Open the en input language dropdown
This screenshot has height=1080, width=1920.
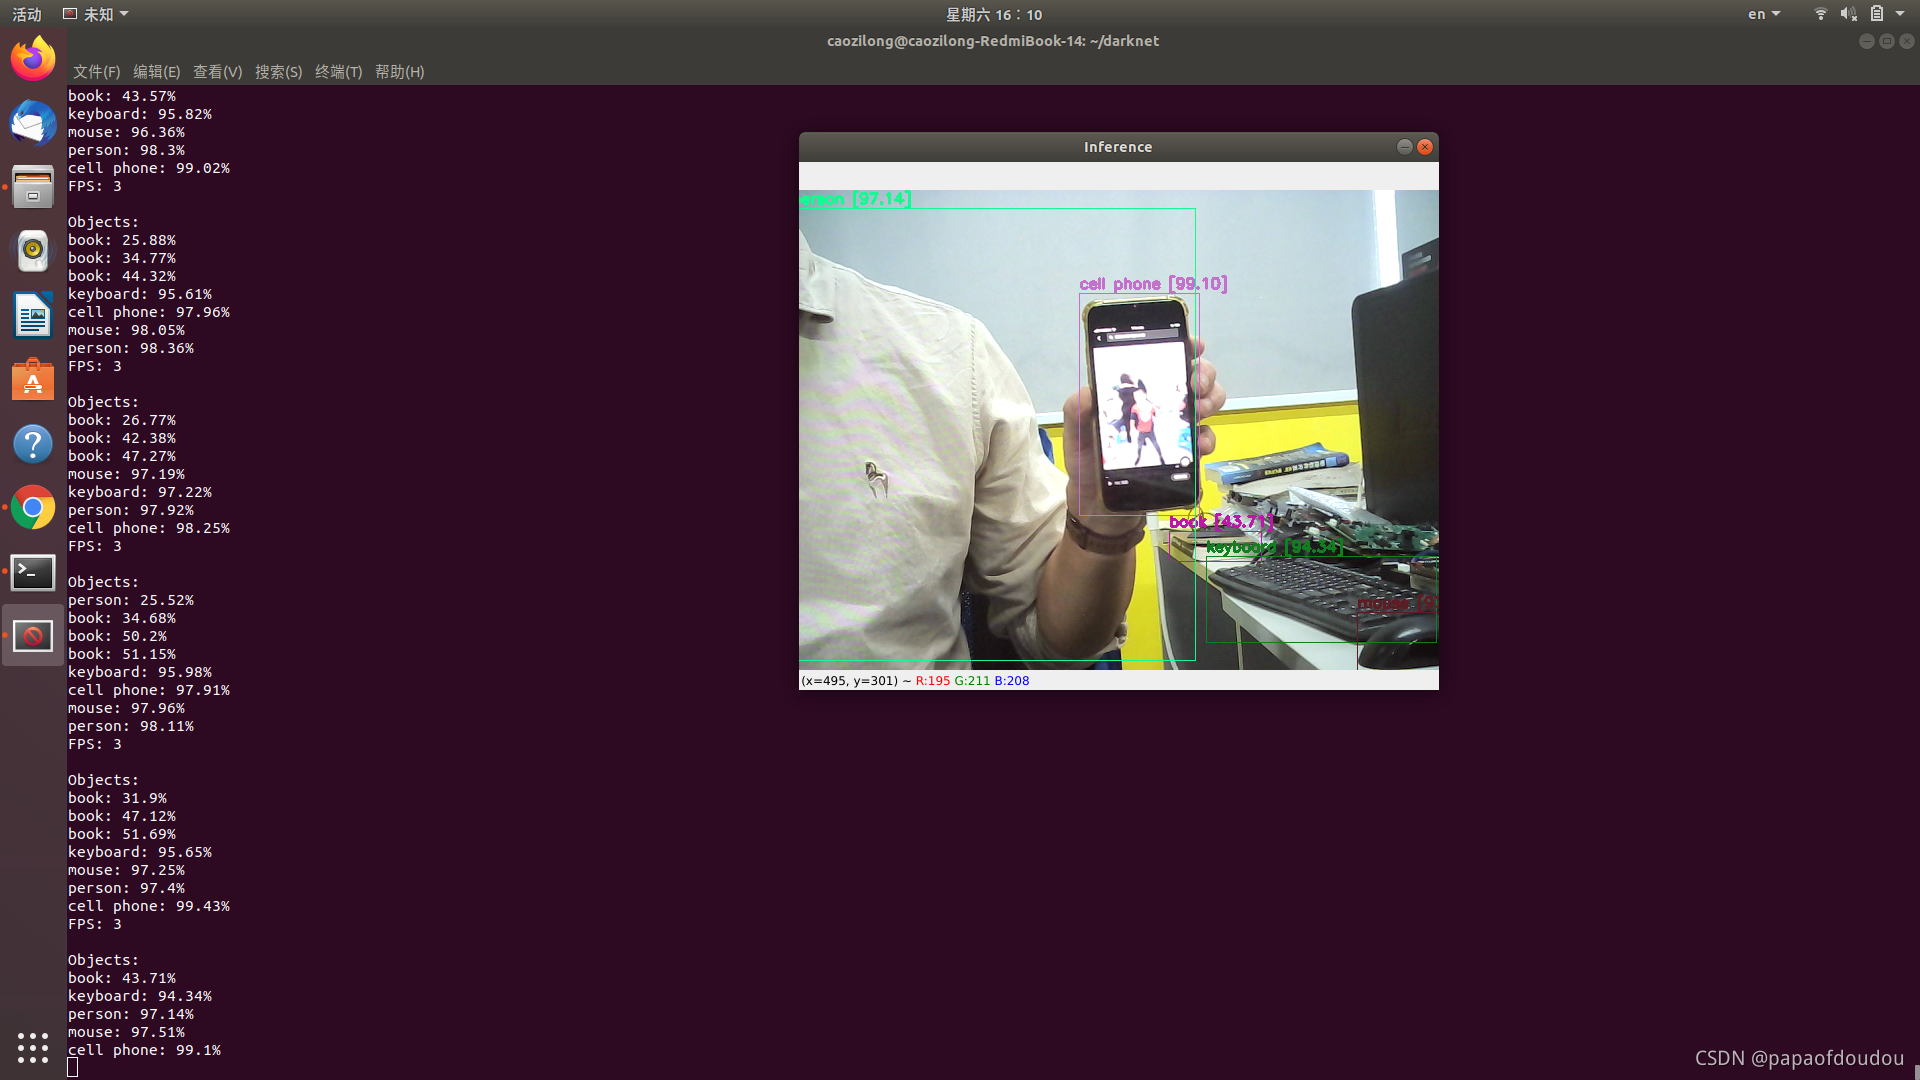[1764, 14]
